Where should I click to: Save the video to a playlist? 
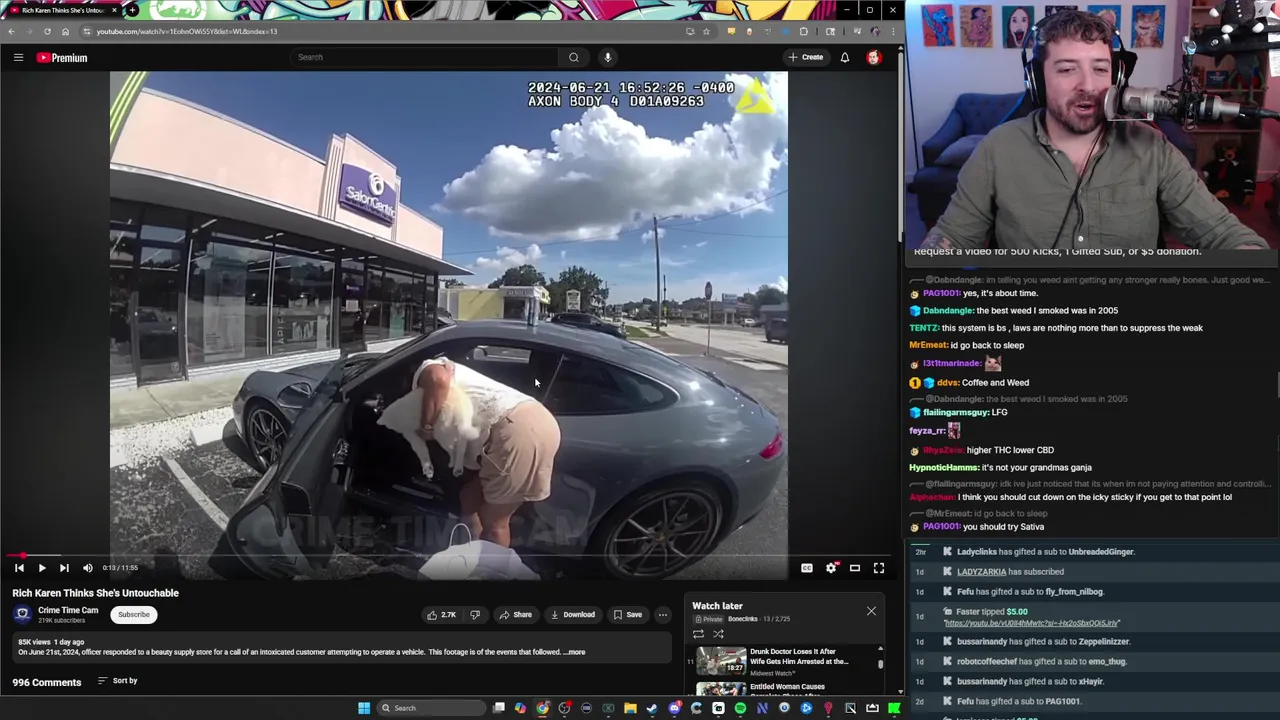(x=628, y=615)
